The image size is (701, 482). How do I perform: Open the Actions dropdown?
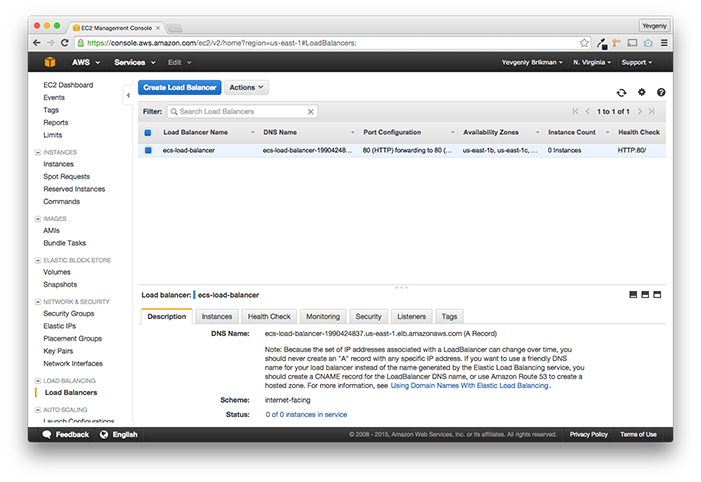coord(246,88)
